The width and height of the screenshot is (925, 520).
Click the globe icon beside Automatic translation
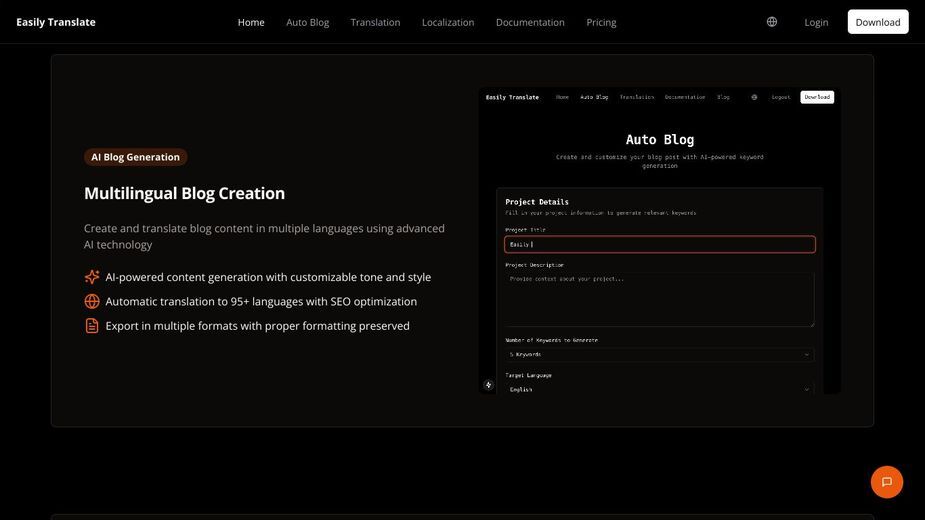click(92, 301)
